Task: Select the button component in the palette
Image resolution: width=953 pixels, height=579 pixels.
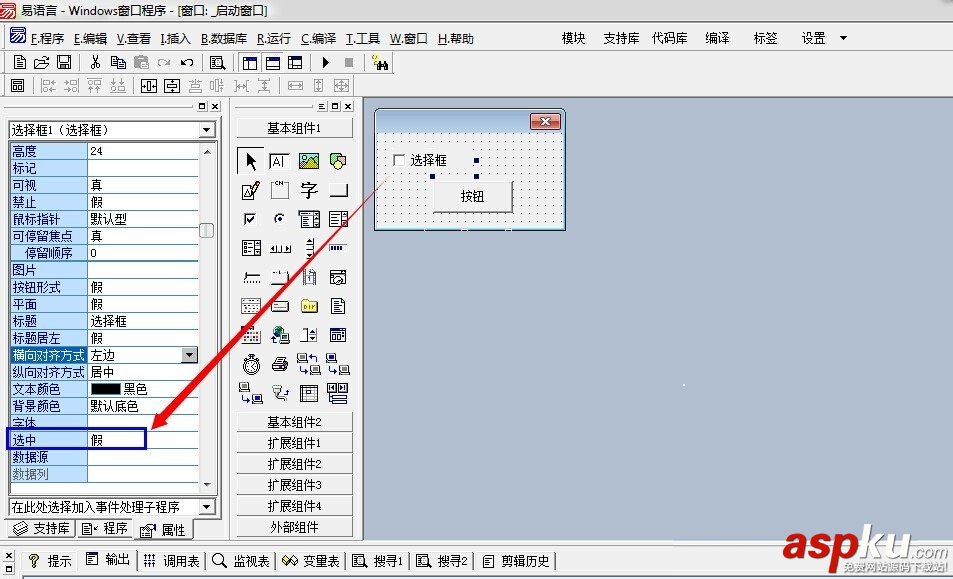Action: [x=338, y=190]
